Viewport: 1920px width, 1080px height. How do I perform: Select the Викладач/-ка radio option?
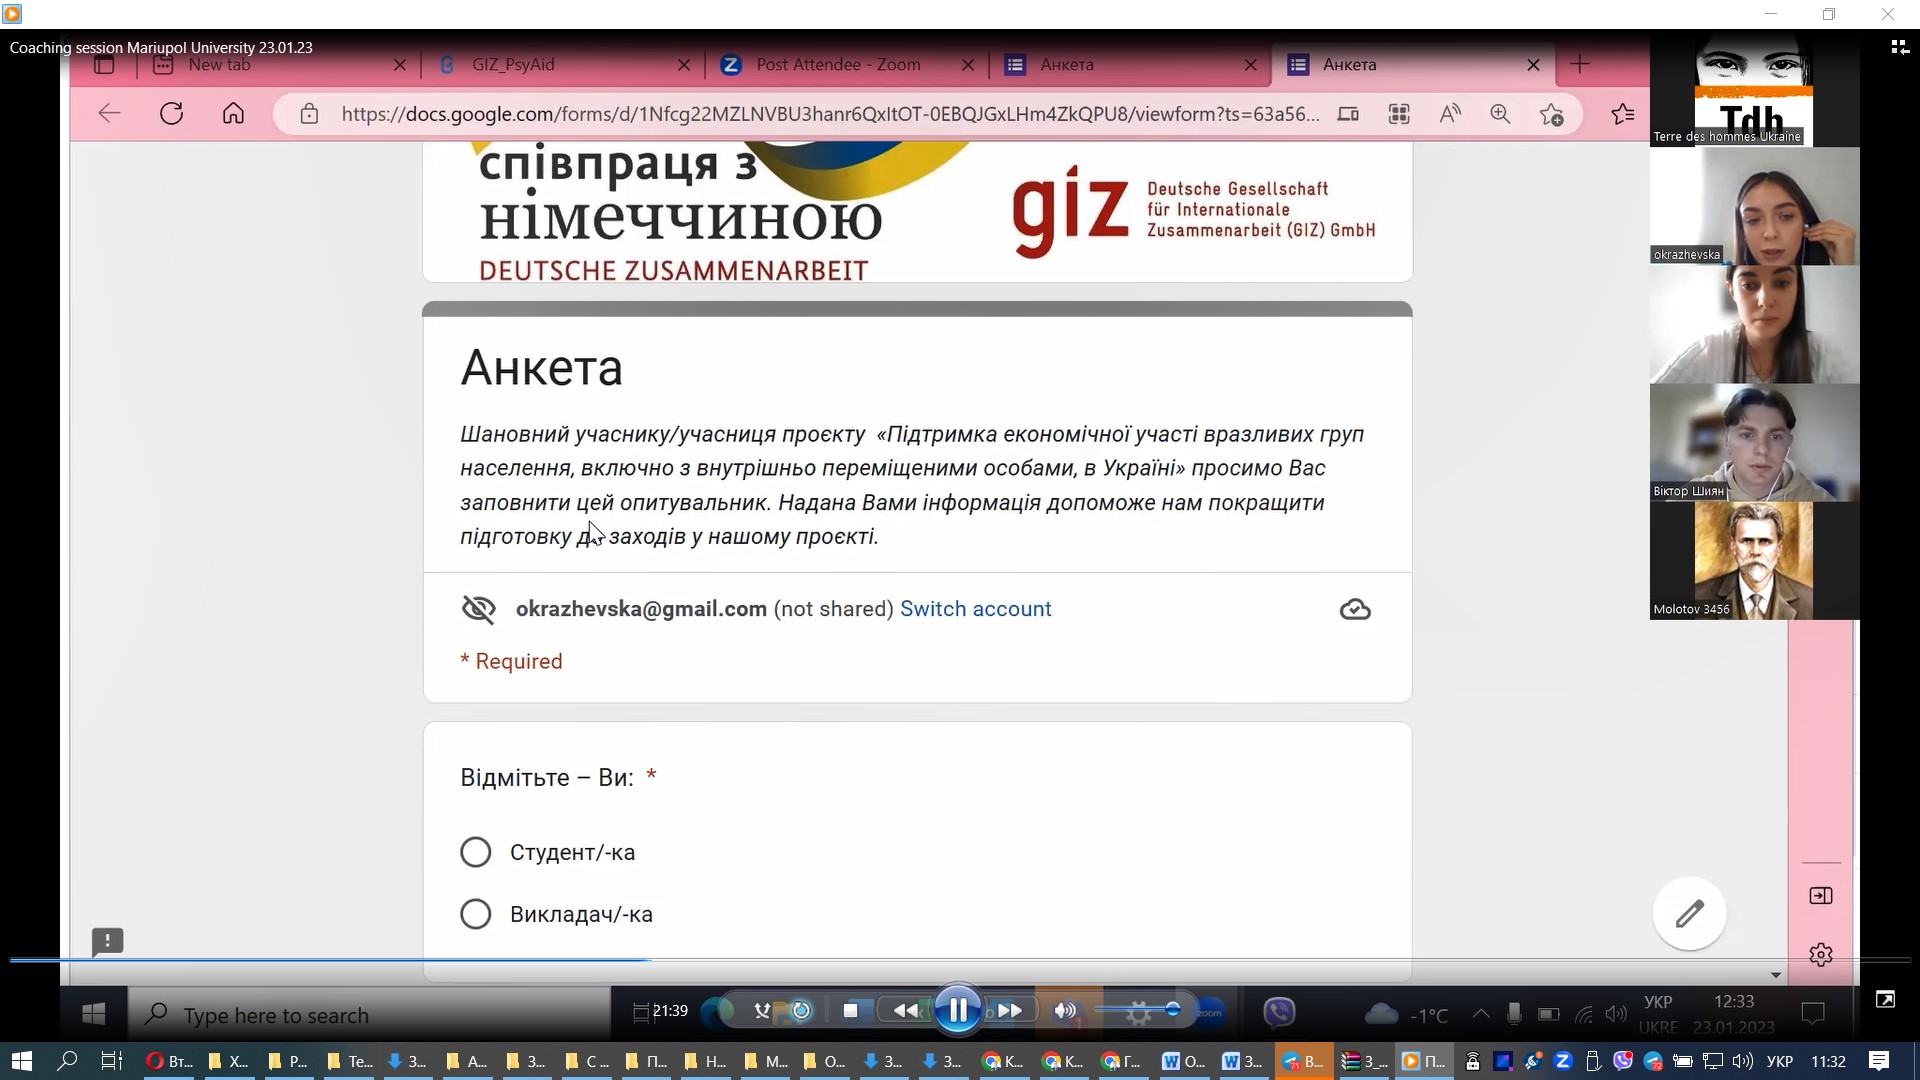click(x=476, y=914)
